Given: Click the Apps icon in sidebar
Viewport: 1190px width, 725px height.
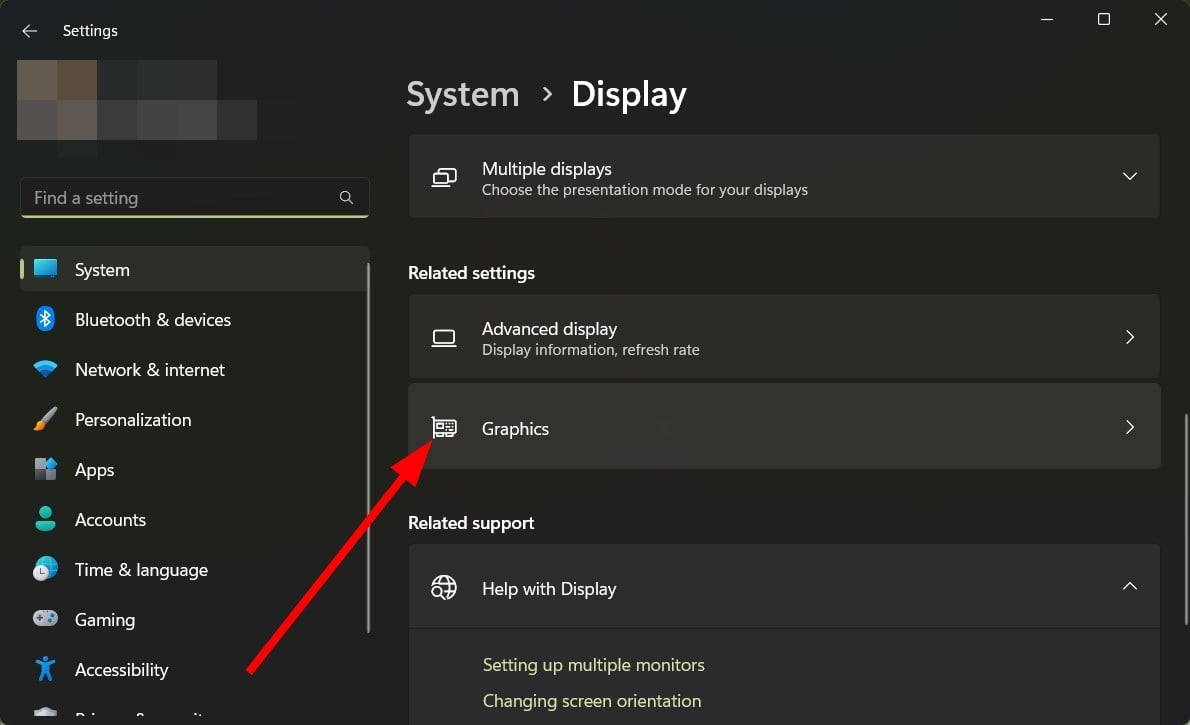Looking at the screenshot, I should pos(45,470).
